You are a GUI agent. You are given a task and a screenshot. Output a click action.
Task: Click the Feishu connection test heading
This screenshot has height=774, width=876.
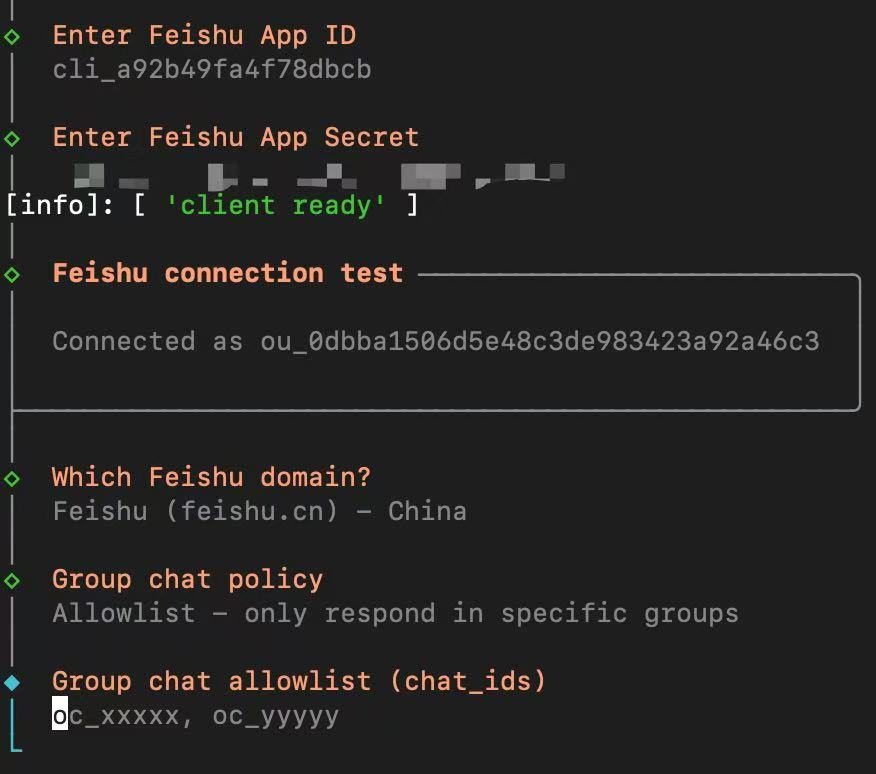[x=228, y=274]
